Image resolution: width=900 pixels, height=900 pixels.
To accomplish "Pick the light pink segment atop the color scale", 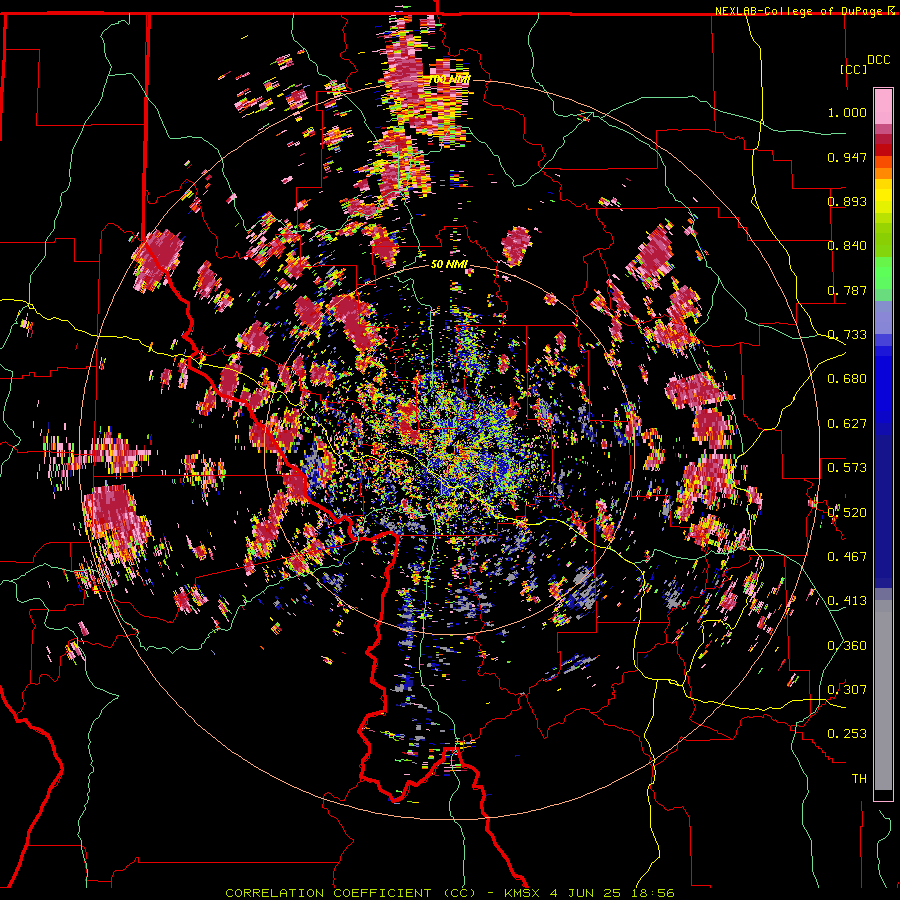I will pos(883,107).
